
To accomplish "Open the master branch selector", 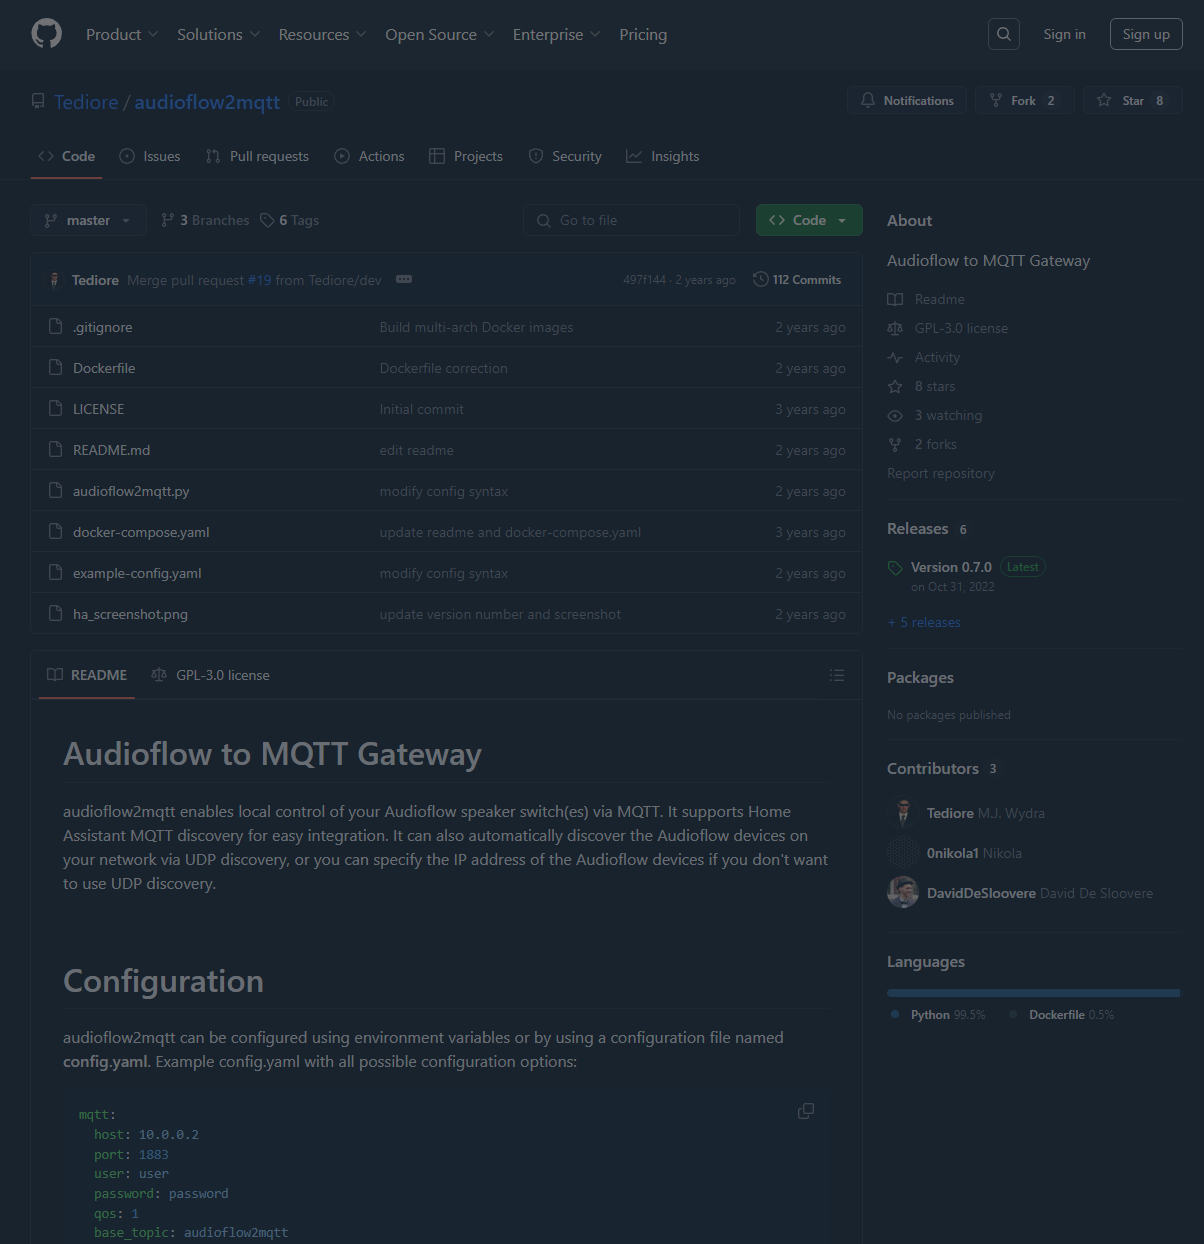I will [88, 220].
